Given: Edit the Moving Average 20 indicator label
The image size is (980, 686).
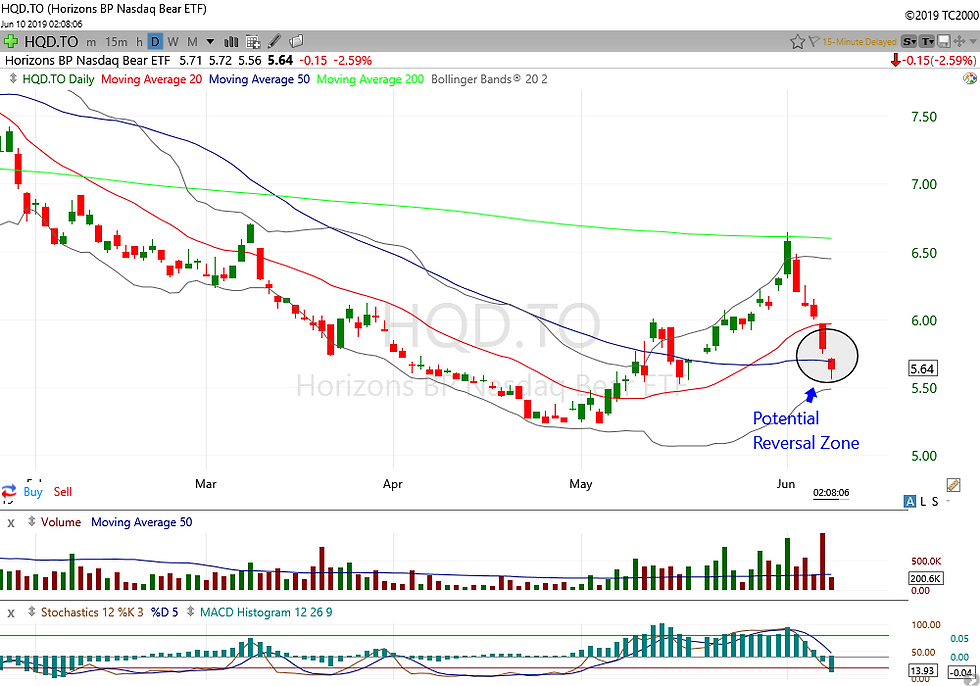Looking at the screenshot, I should (x=151, y=79).
